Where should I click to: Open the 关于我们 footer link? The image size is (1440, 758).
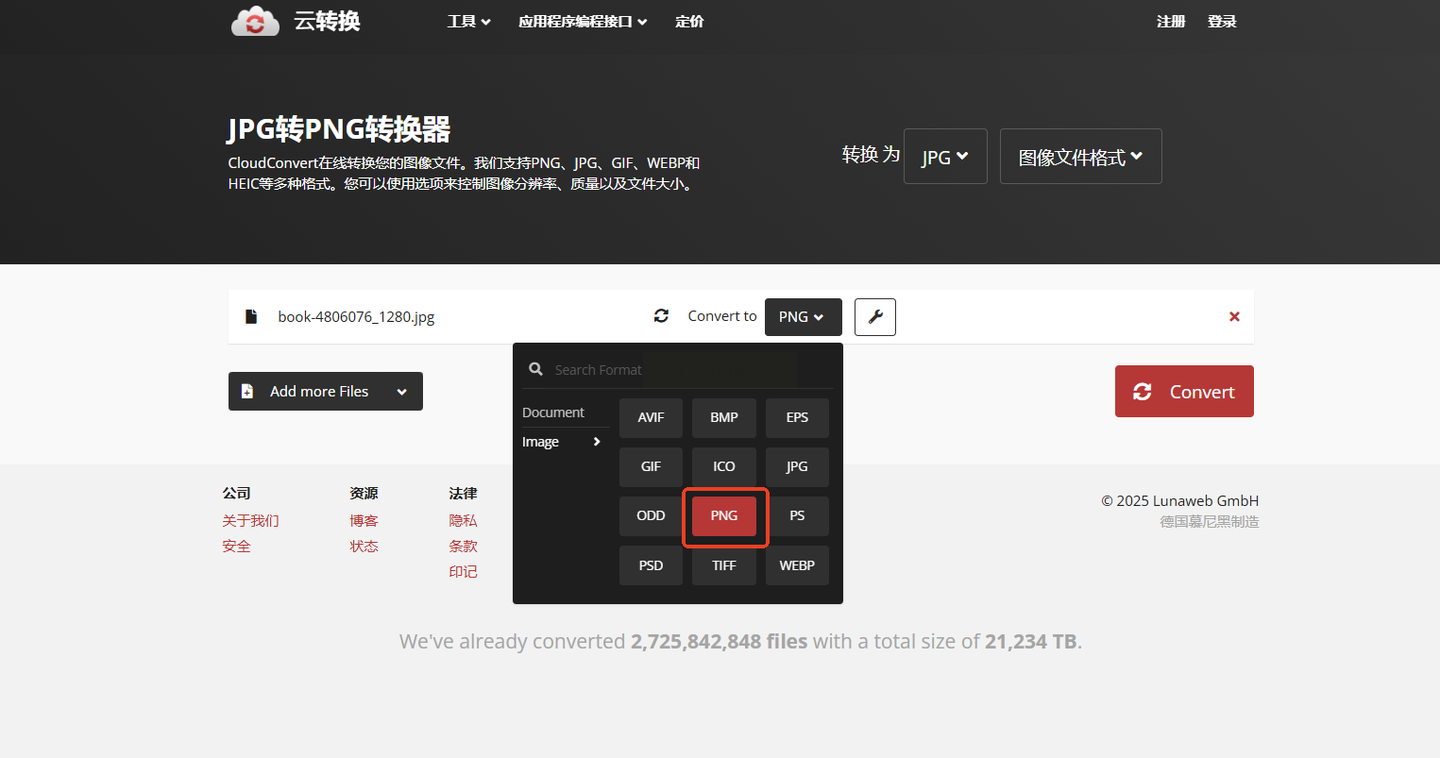click(x=251, y=521)
